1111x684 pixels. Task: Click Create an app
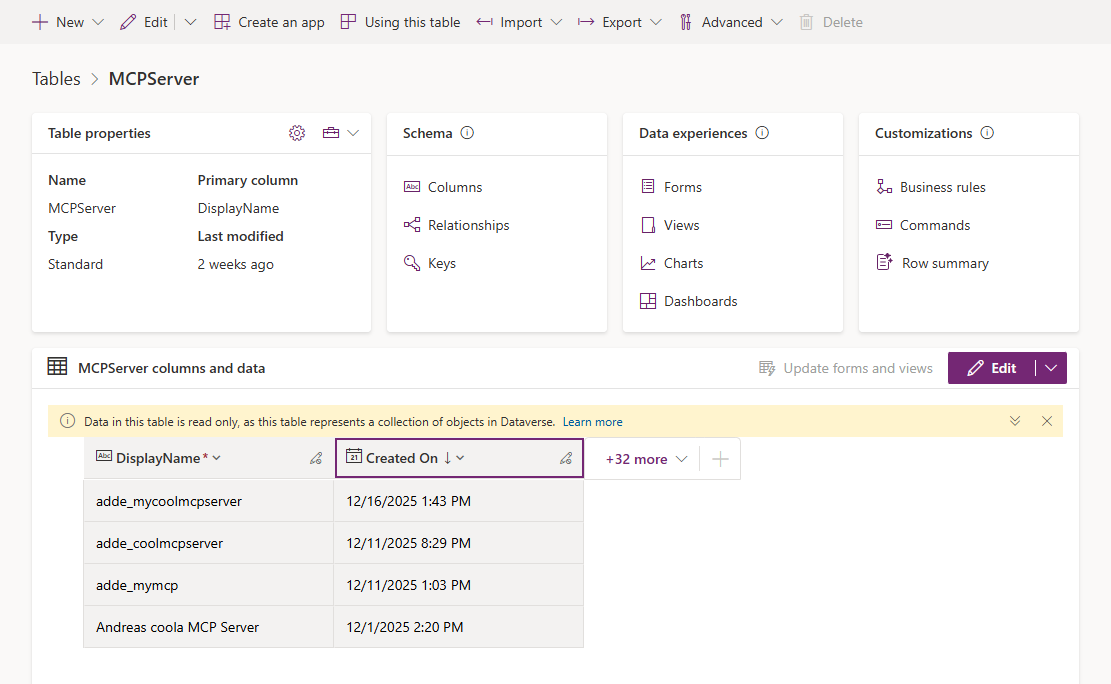269,22
